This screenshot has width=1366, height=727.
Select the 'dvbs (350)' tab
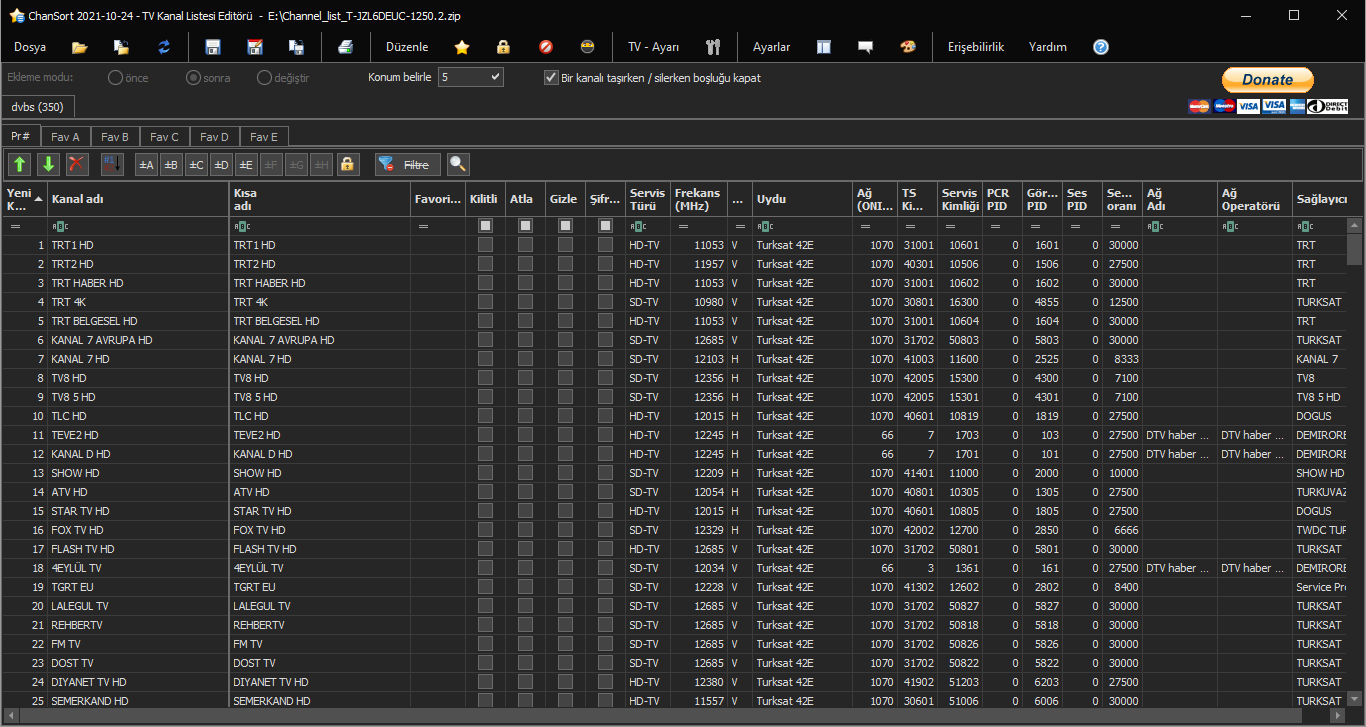[38, 107]
